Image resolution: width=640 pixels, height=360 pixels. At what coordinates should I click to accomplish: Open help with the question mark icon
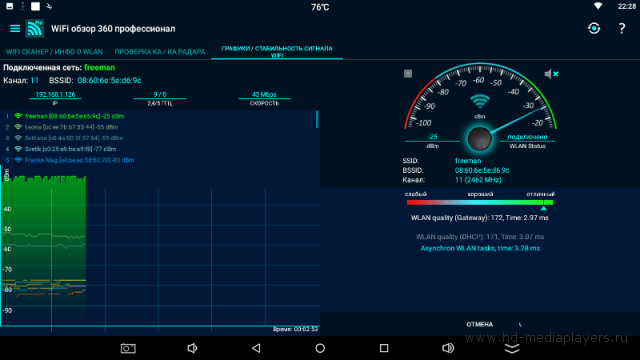point(622,29)
